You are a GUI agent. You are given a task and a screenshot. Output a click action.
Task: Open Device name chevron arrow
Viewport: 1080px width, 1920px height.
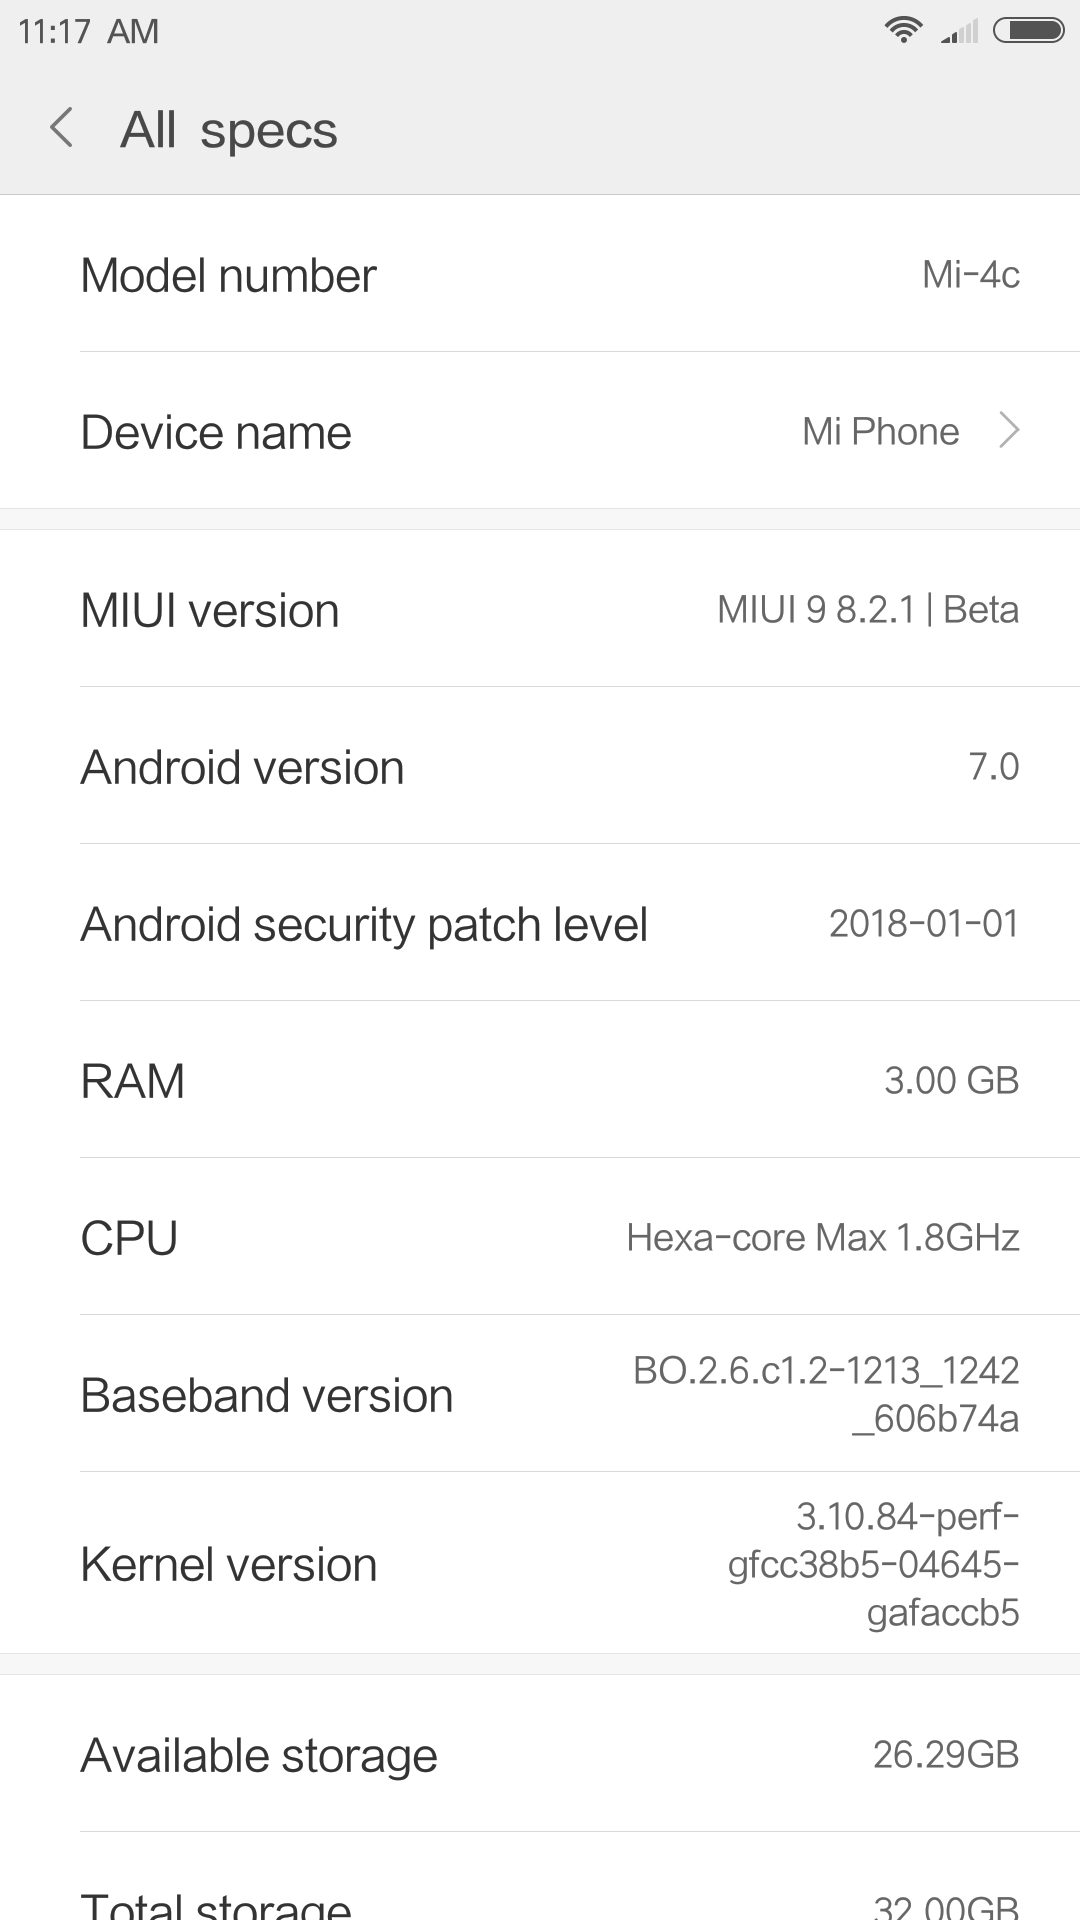click(x=1010, y=431)
